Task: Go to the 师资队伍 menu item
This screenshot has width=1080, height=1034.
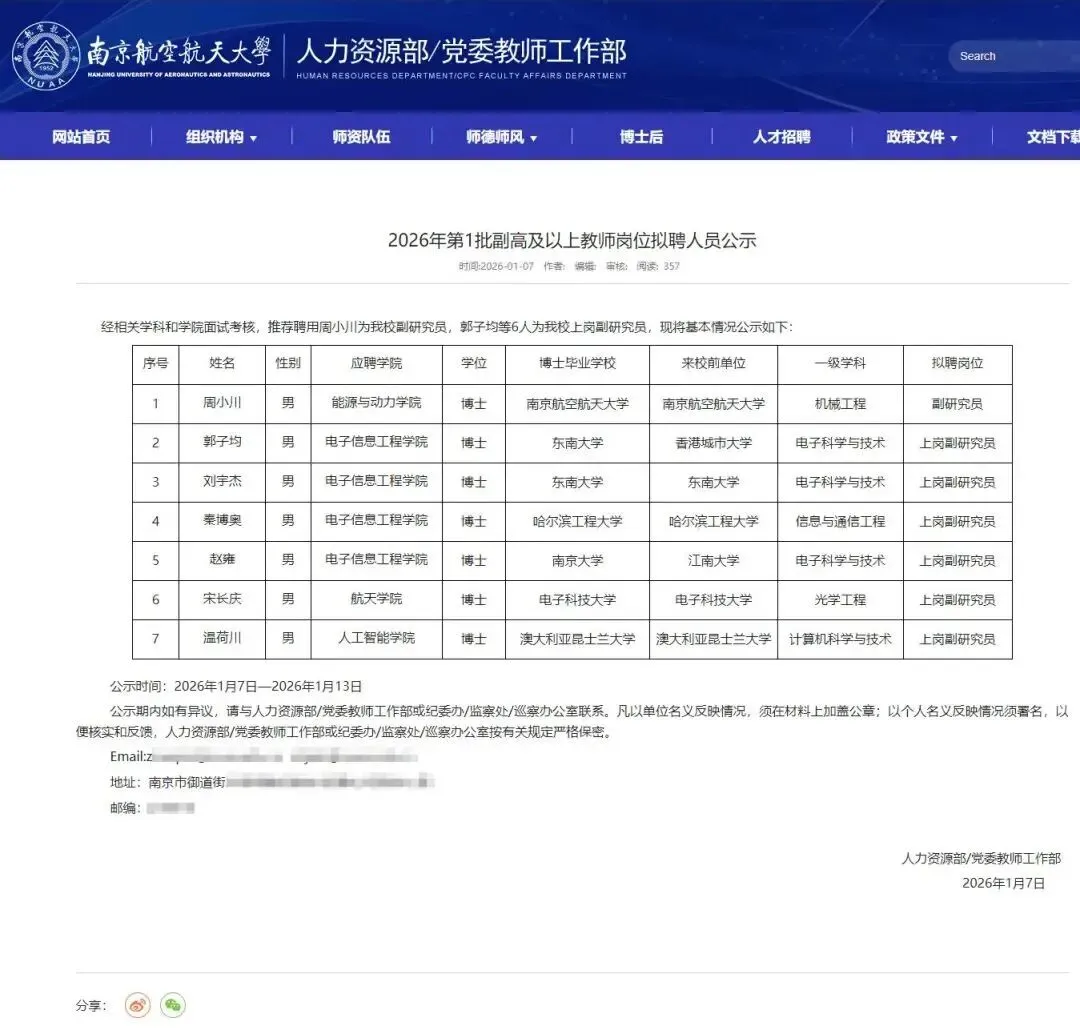Action: pos(361,136)
